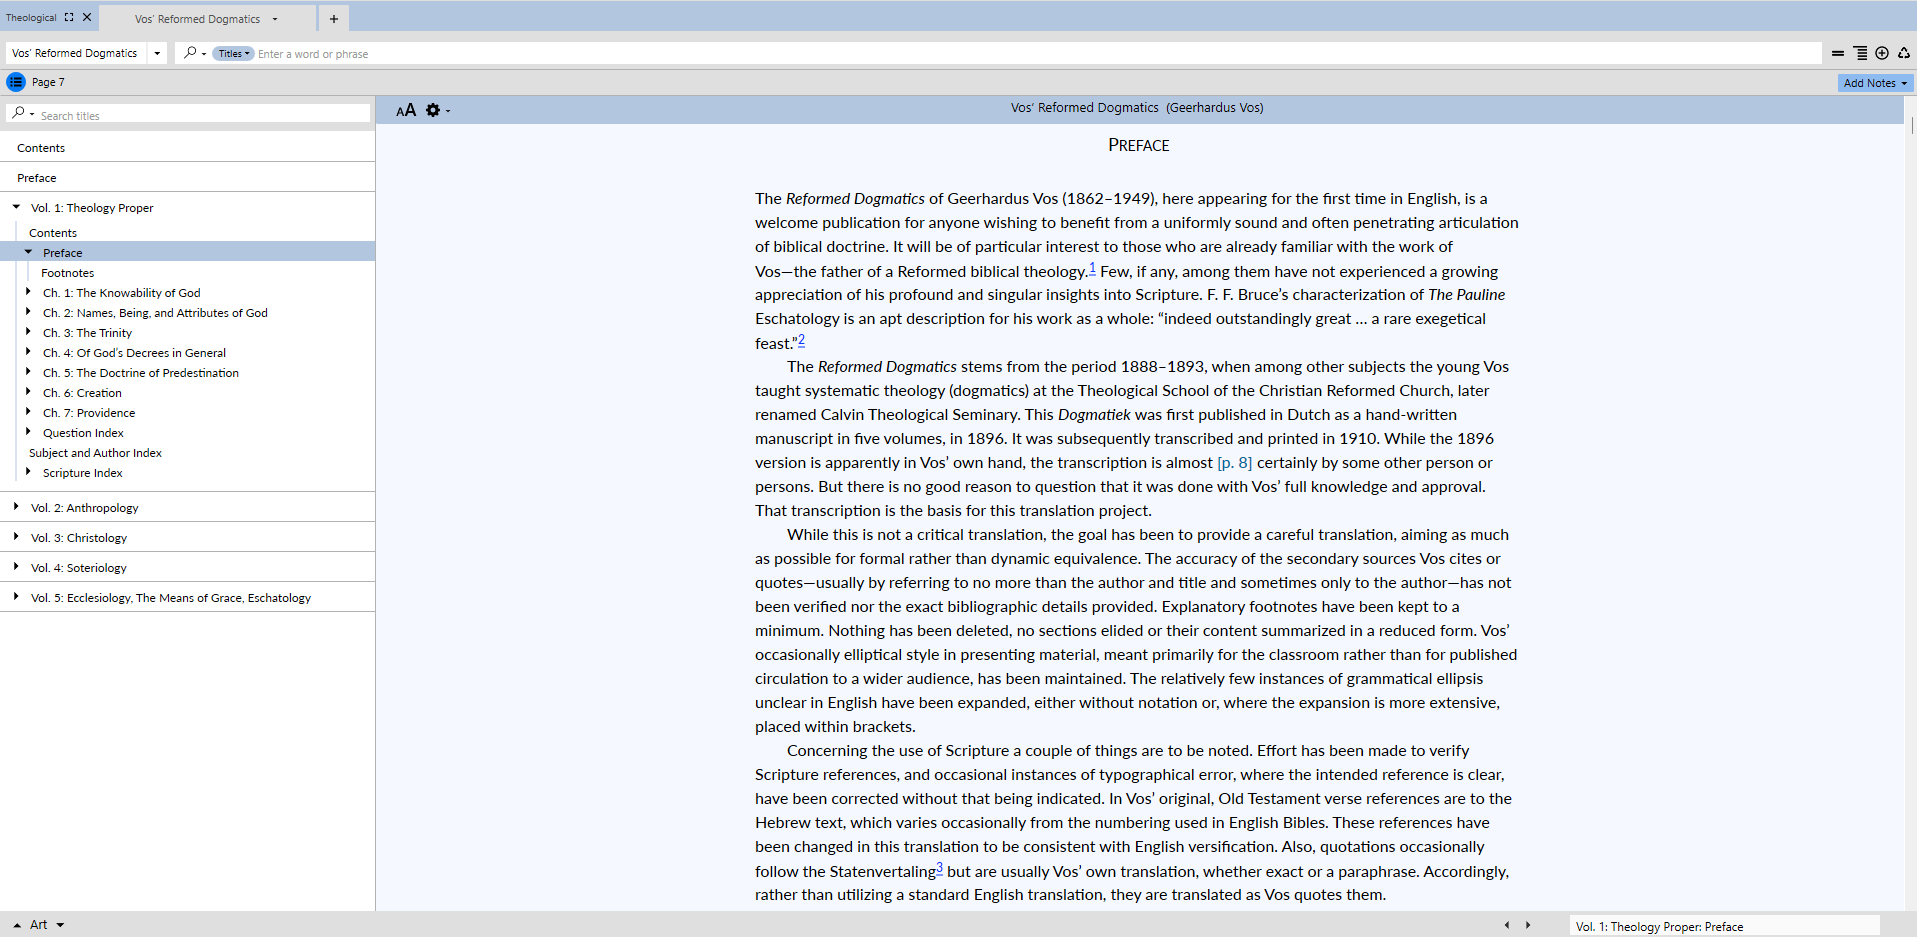Switch to the Vos' Reformed Dogmatics tab
Screen dimensions: 1917x937
(198, 19)
